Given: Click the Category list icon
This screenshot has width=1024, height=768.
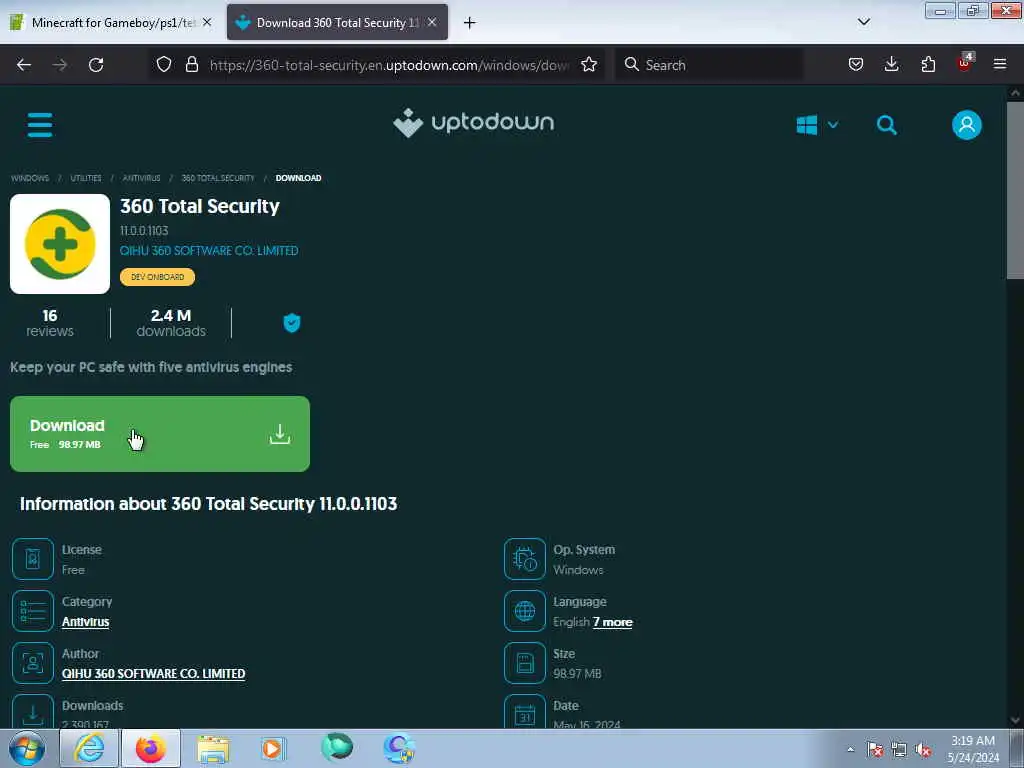Looking at the screenshot, I should pos(33,611).
